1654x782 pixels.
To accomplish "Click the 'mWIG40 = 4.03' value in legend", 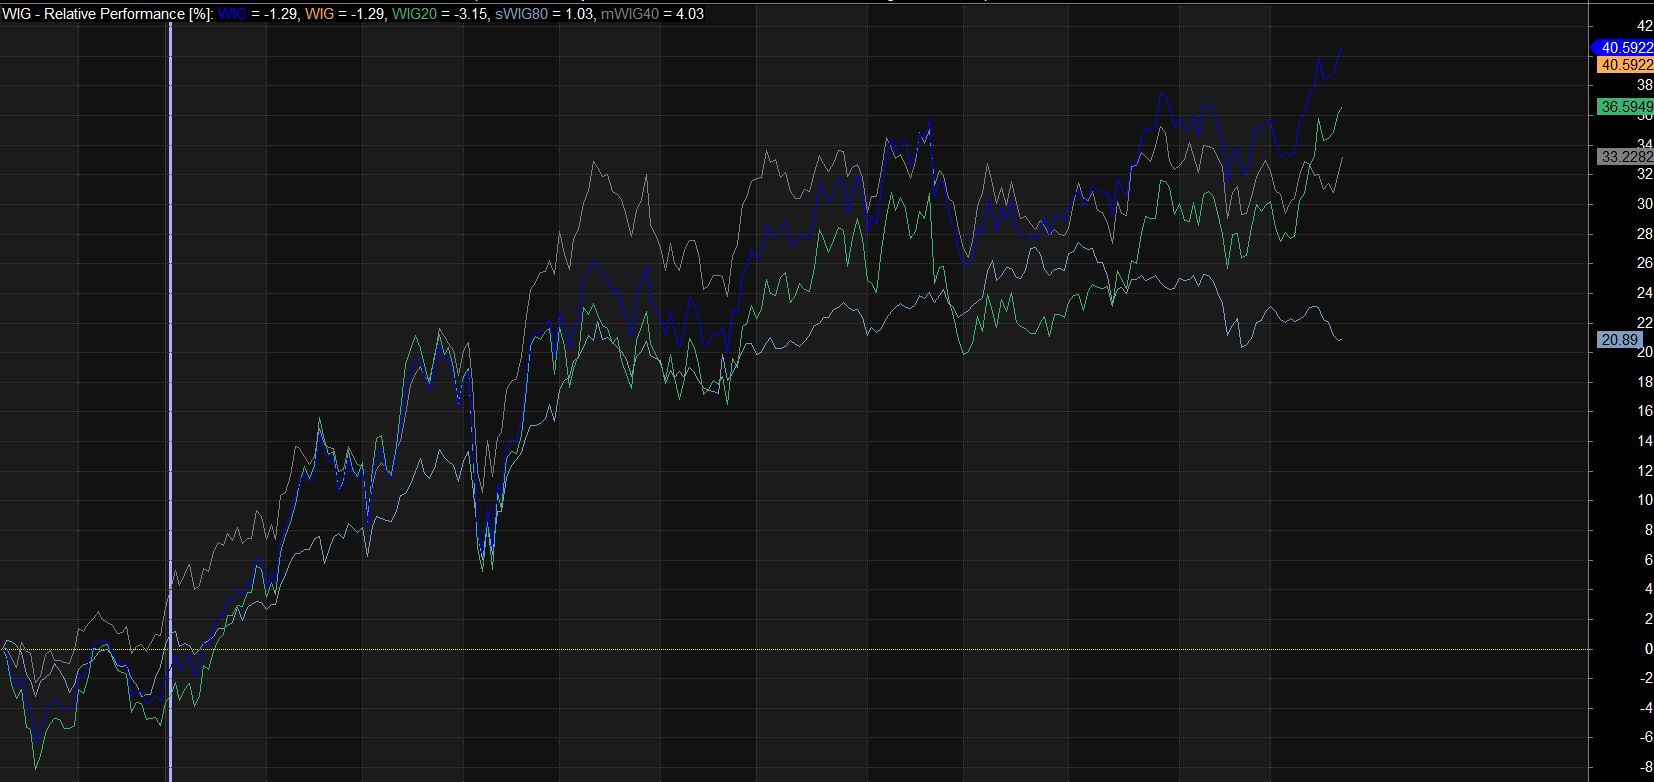I will [x=651, y=14].
